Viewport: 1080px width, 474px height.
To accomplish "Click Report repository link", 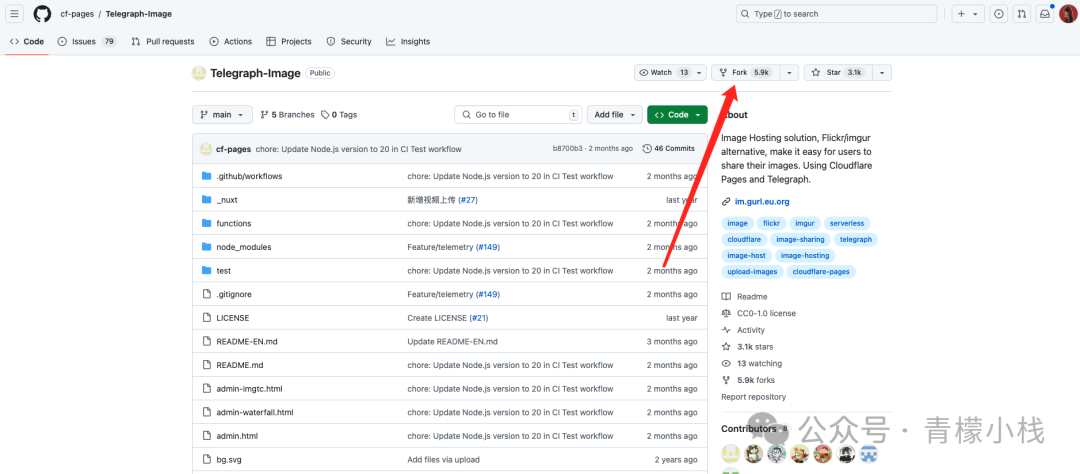I will (x=754, y=397).
